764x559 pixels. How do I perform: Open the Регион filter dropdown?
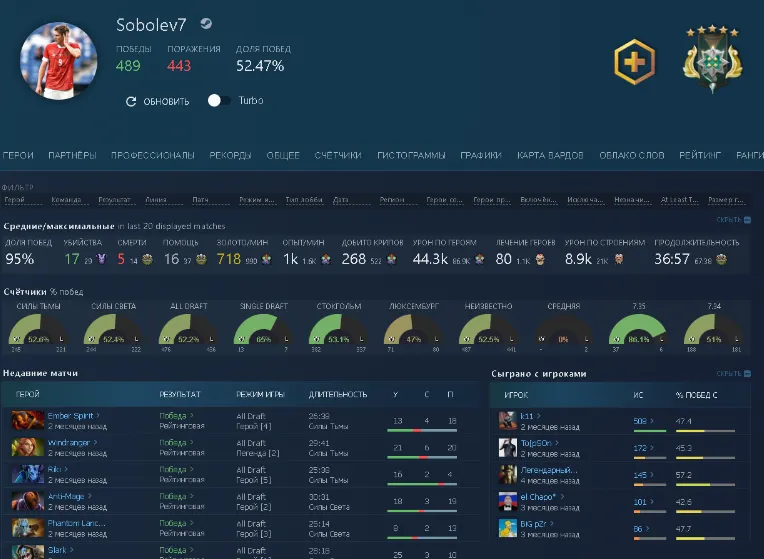pyautogui.click(x=398, y=200)
